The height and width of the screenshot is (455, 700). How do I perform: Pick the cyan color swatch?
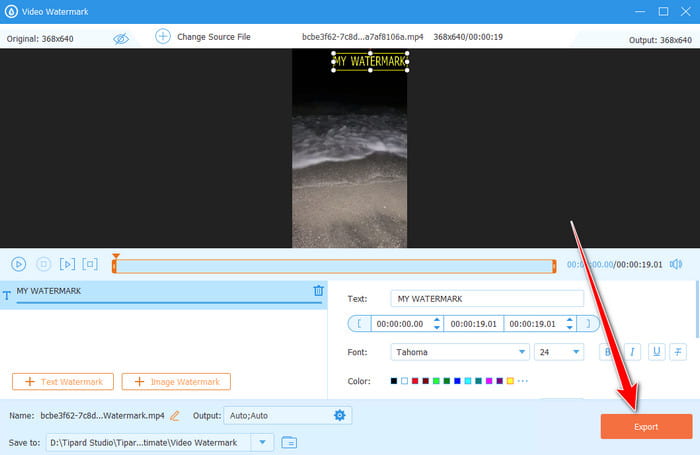click(x=468, y=381)
